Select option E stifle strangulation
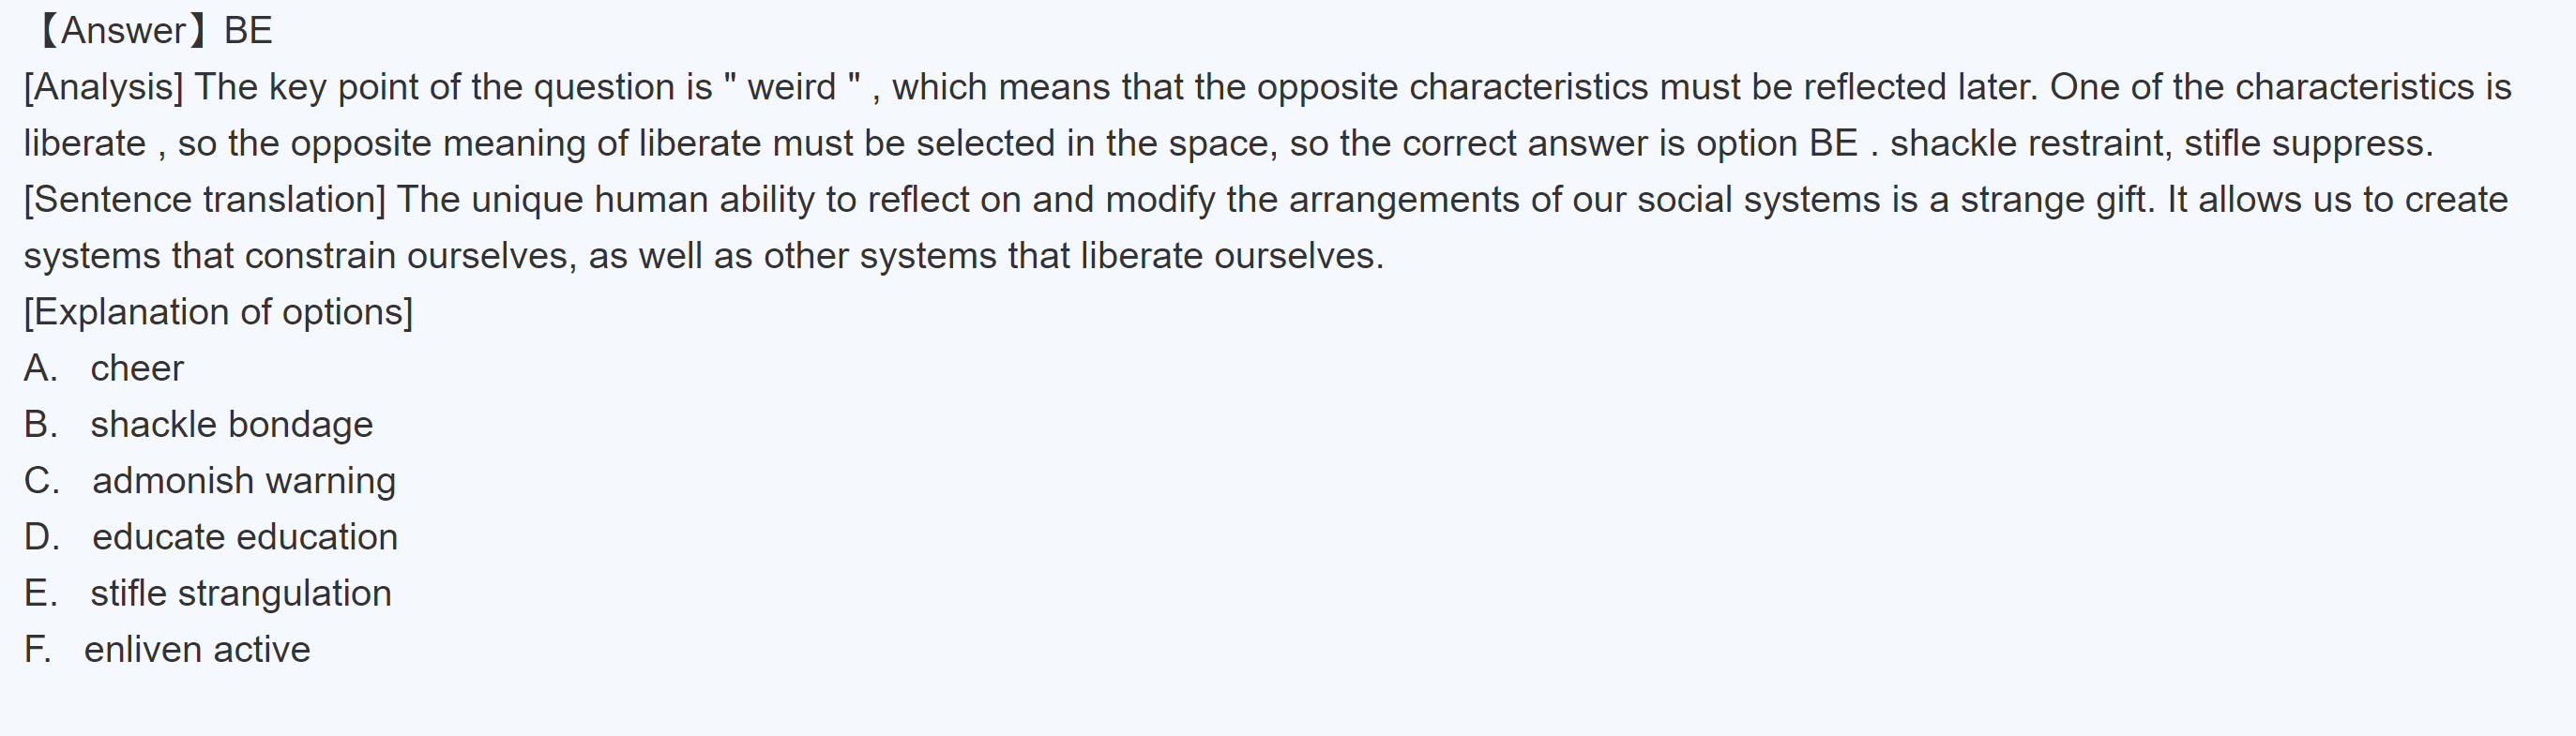The height and width of the screenshot is (736, 2576). [240, 594]
